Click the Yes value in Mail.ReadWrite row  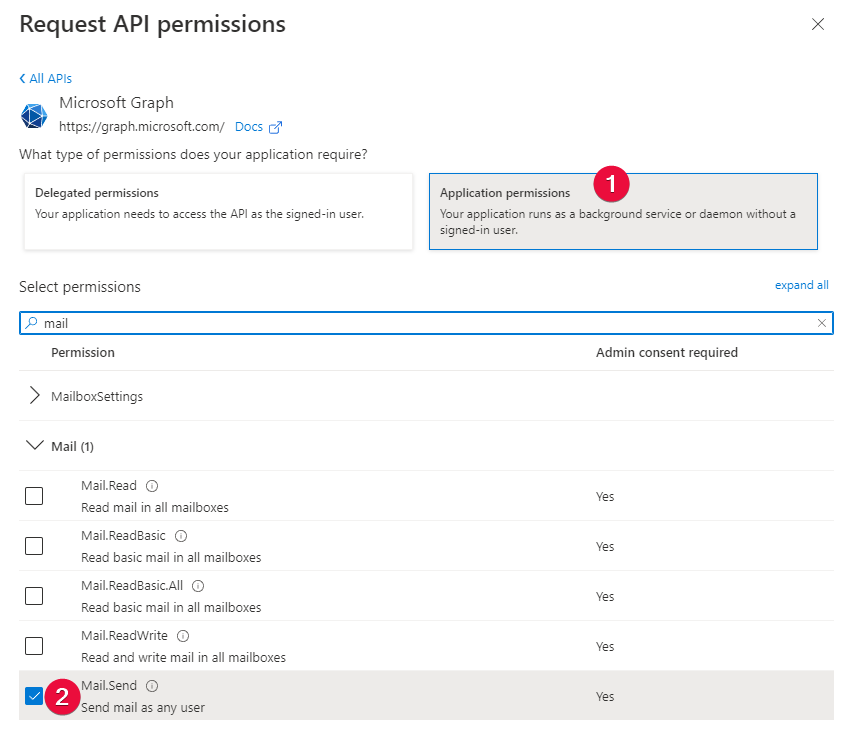pyautogui.click(x=605, y=646)
